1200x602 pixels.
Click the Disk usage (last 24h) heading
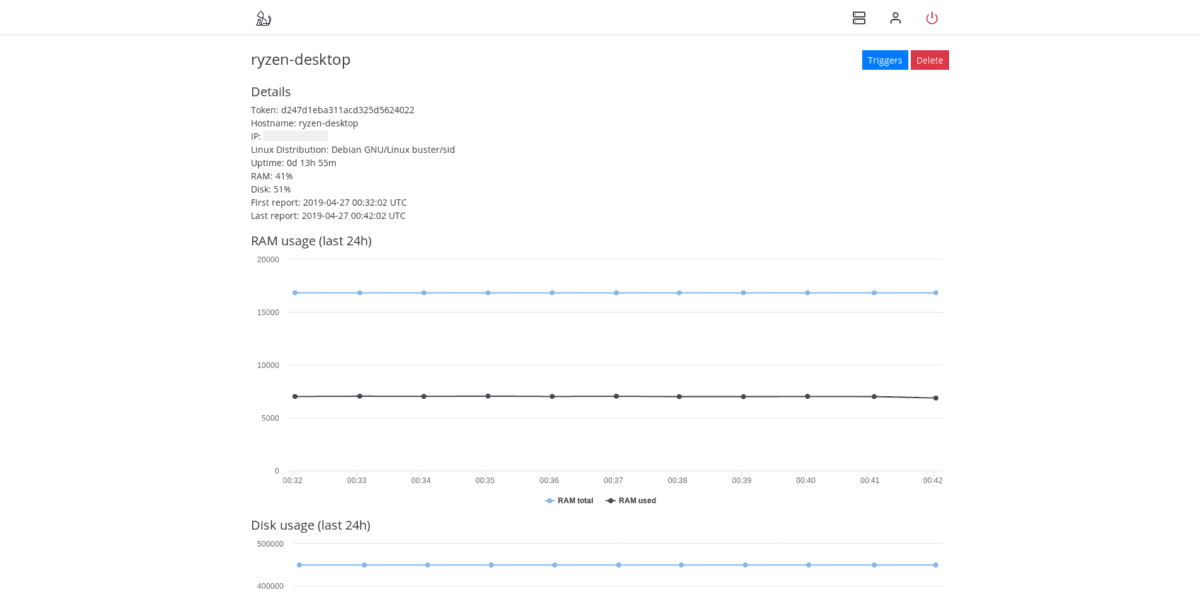click(311, 525)
